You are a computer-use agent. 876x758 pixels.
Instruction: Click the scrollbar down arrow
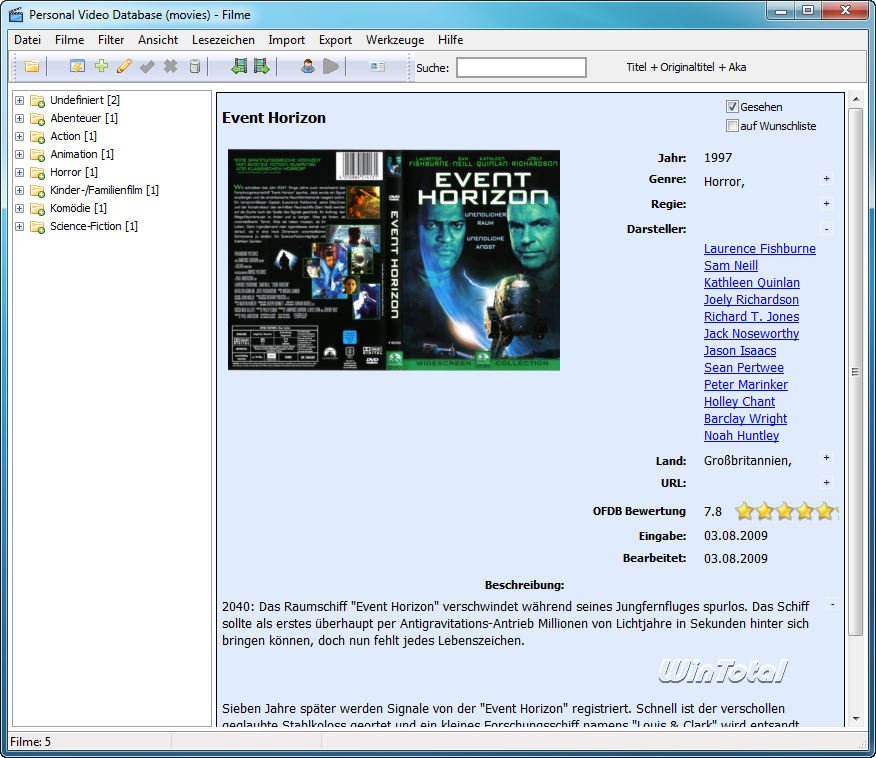point(856,719)
